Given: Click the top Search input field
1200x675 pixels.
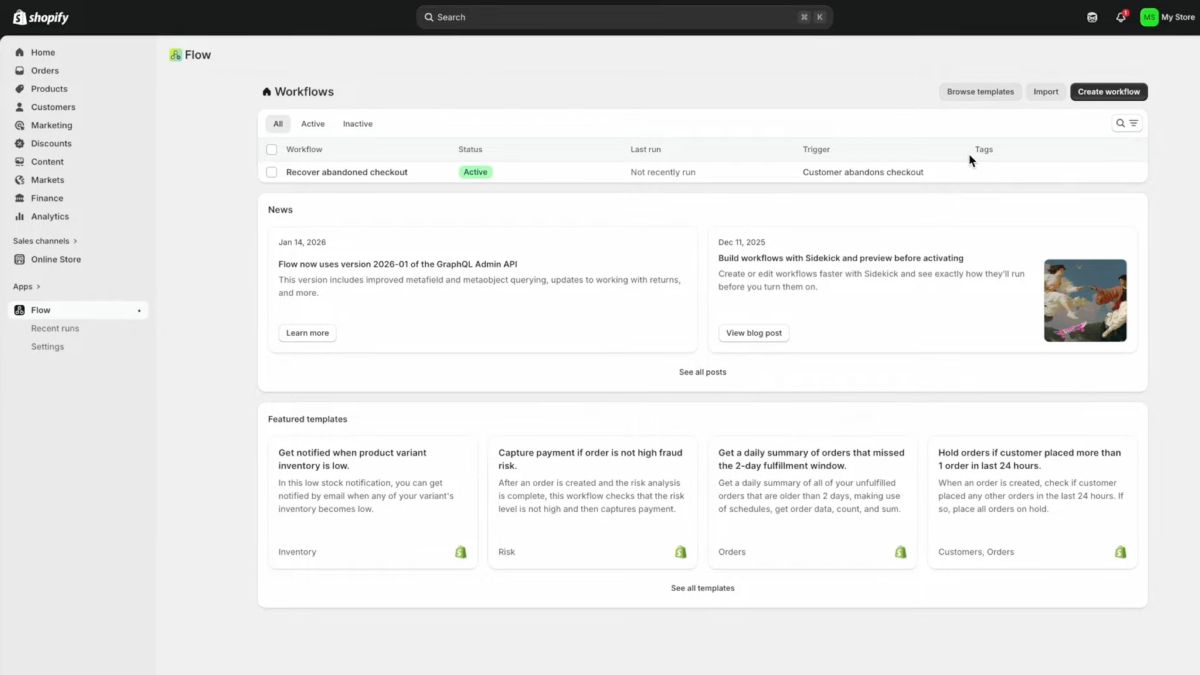Looking at the screenshot, I should pyautogui.click(x=624, y=17).
